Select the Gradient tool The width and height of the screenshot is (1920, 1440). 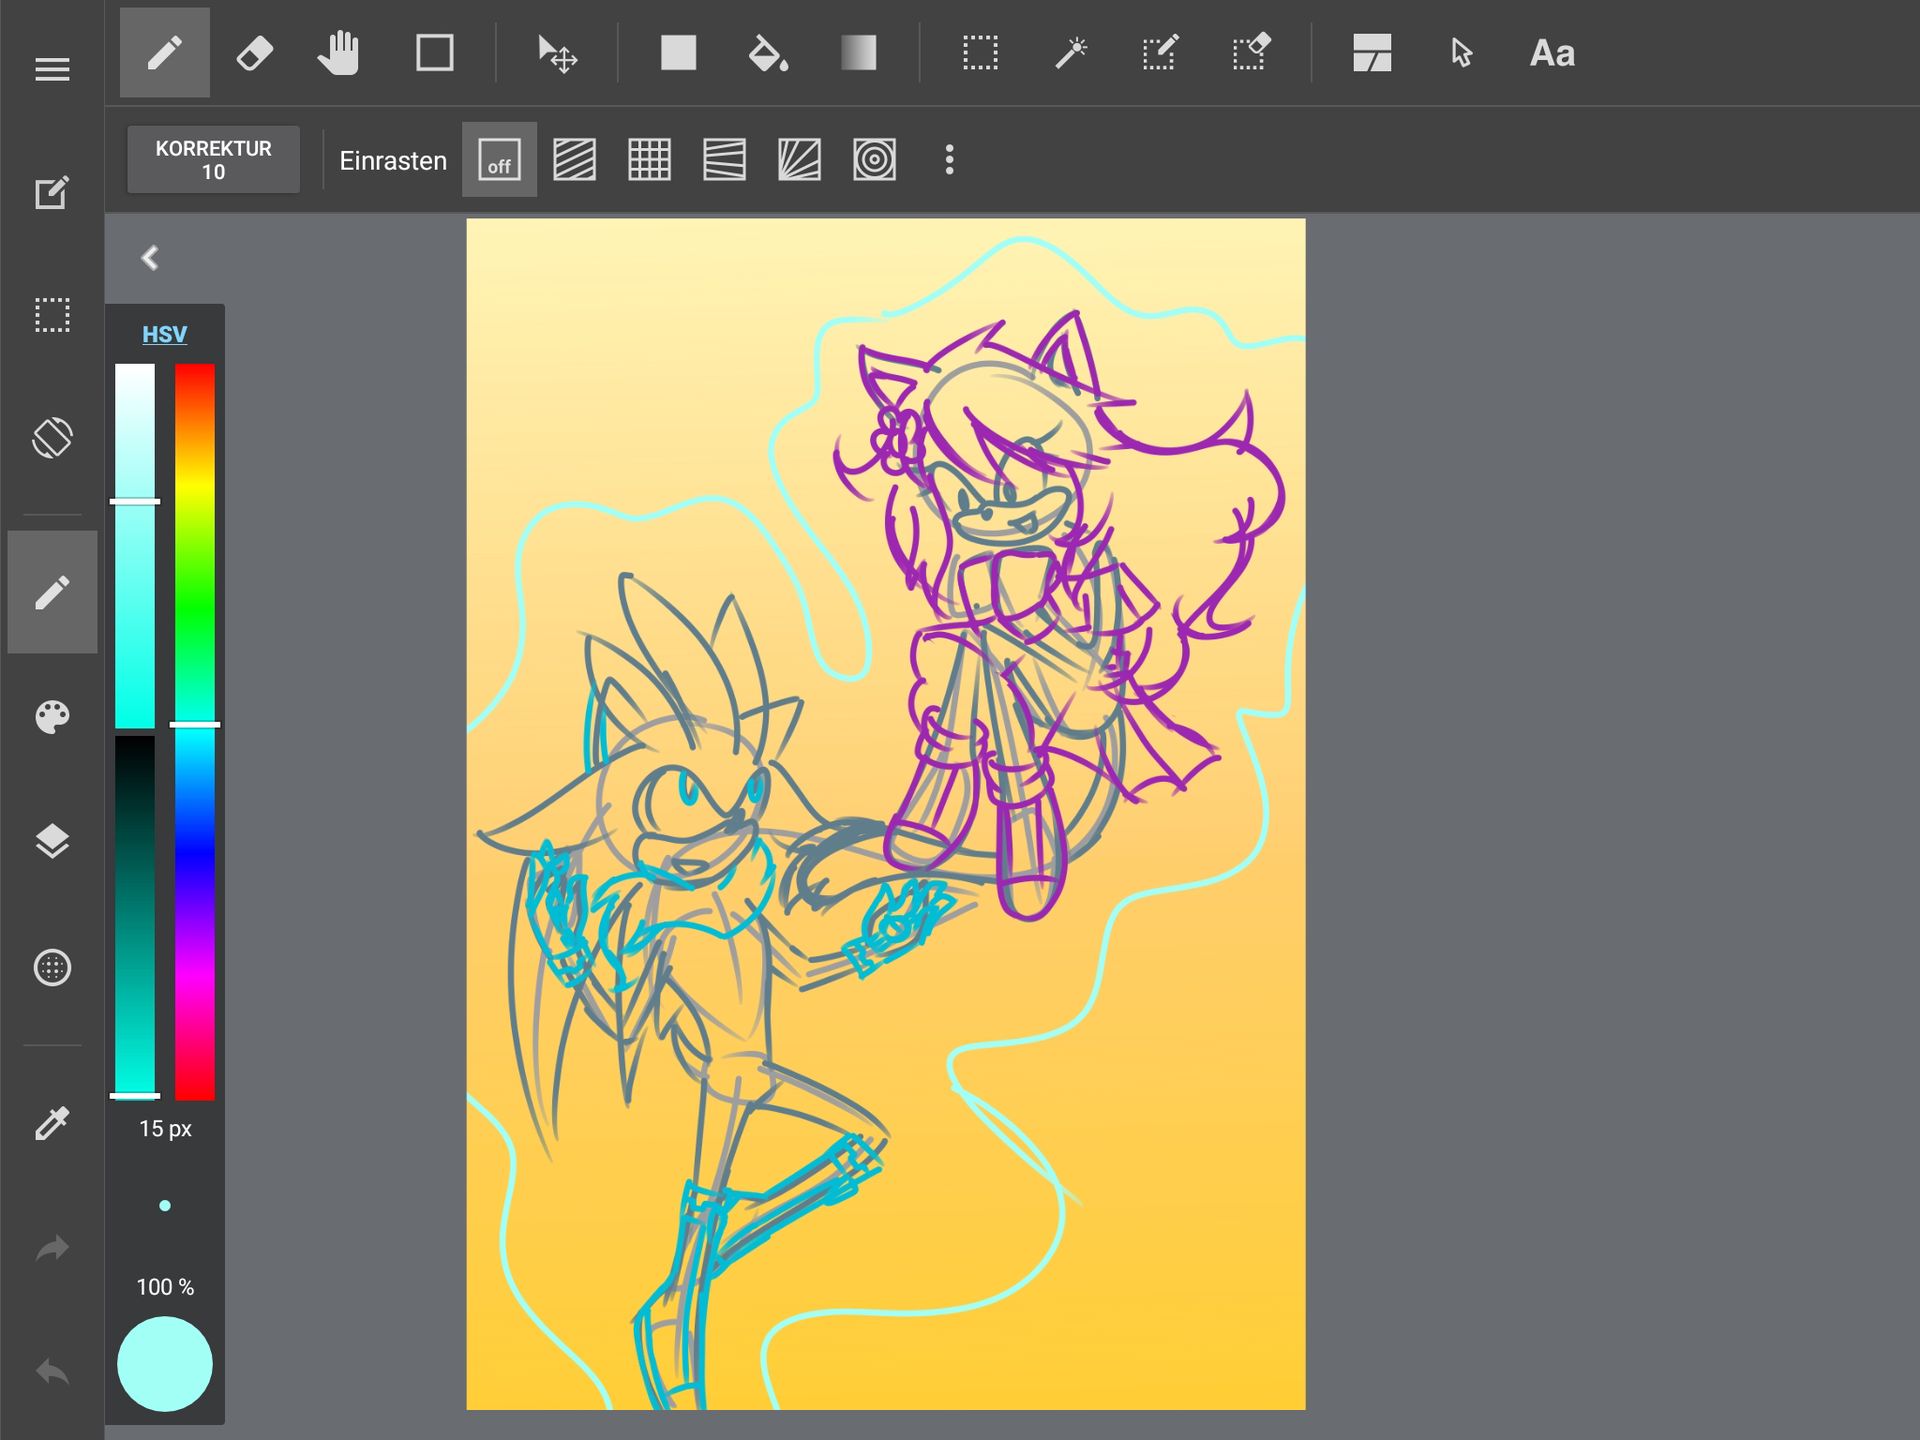(859, 53)
